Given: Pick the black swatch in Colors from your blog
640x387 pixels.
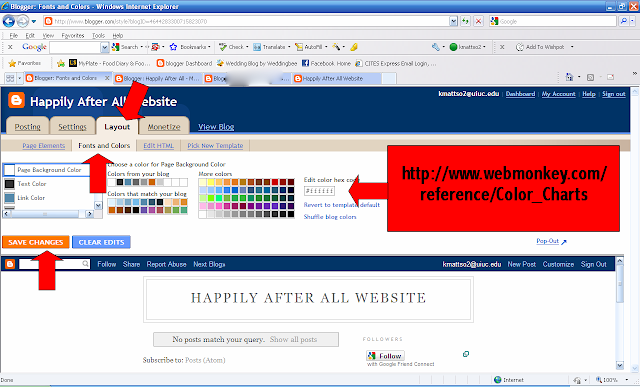Looking at the screenshot, I should 120,182.
